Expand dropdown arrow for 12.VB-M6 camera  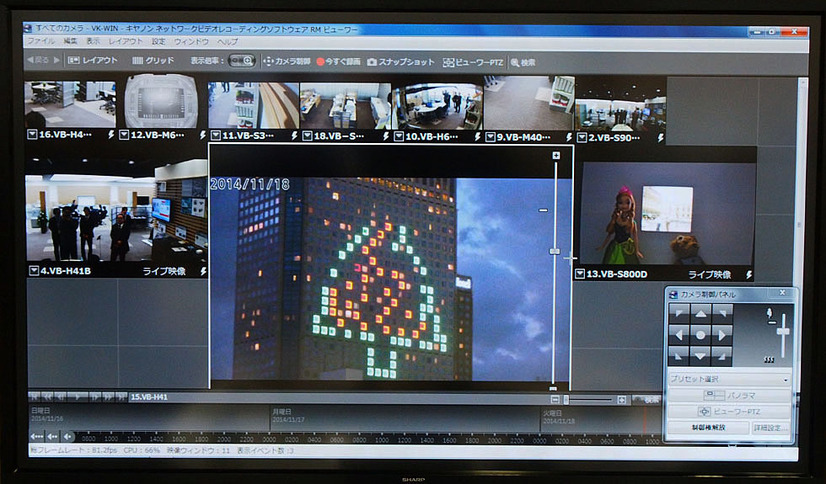(124, 135)
